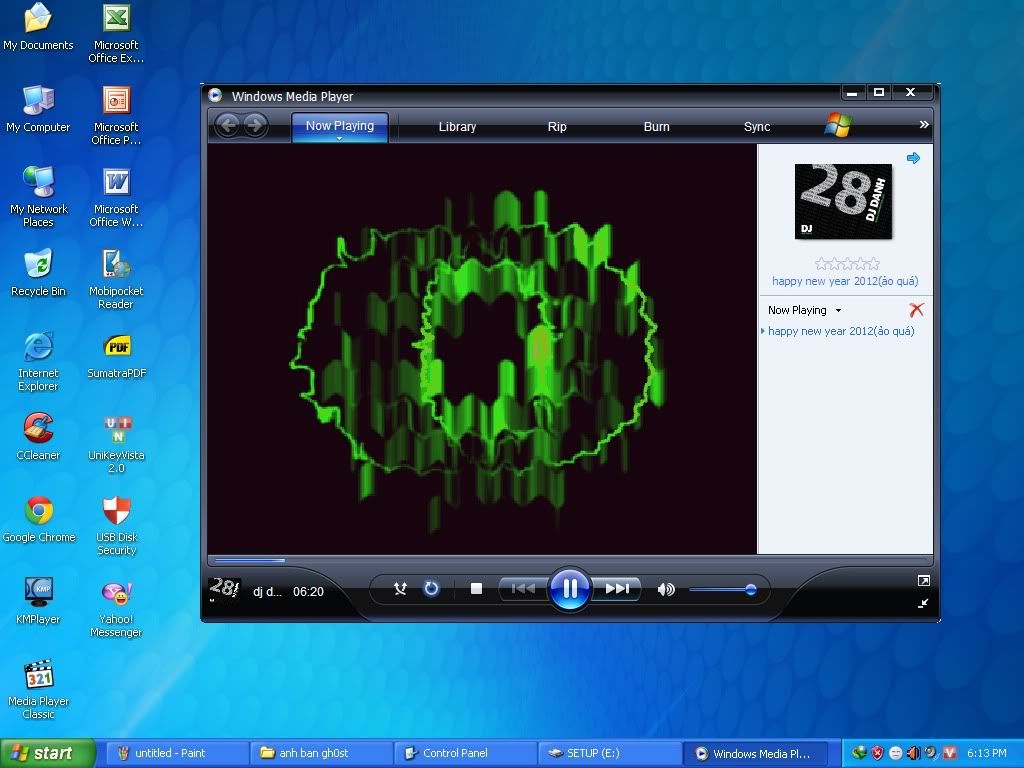
Task: Toggle shuffle mode
Action: tap(400, 589)
